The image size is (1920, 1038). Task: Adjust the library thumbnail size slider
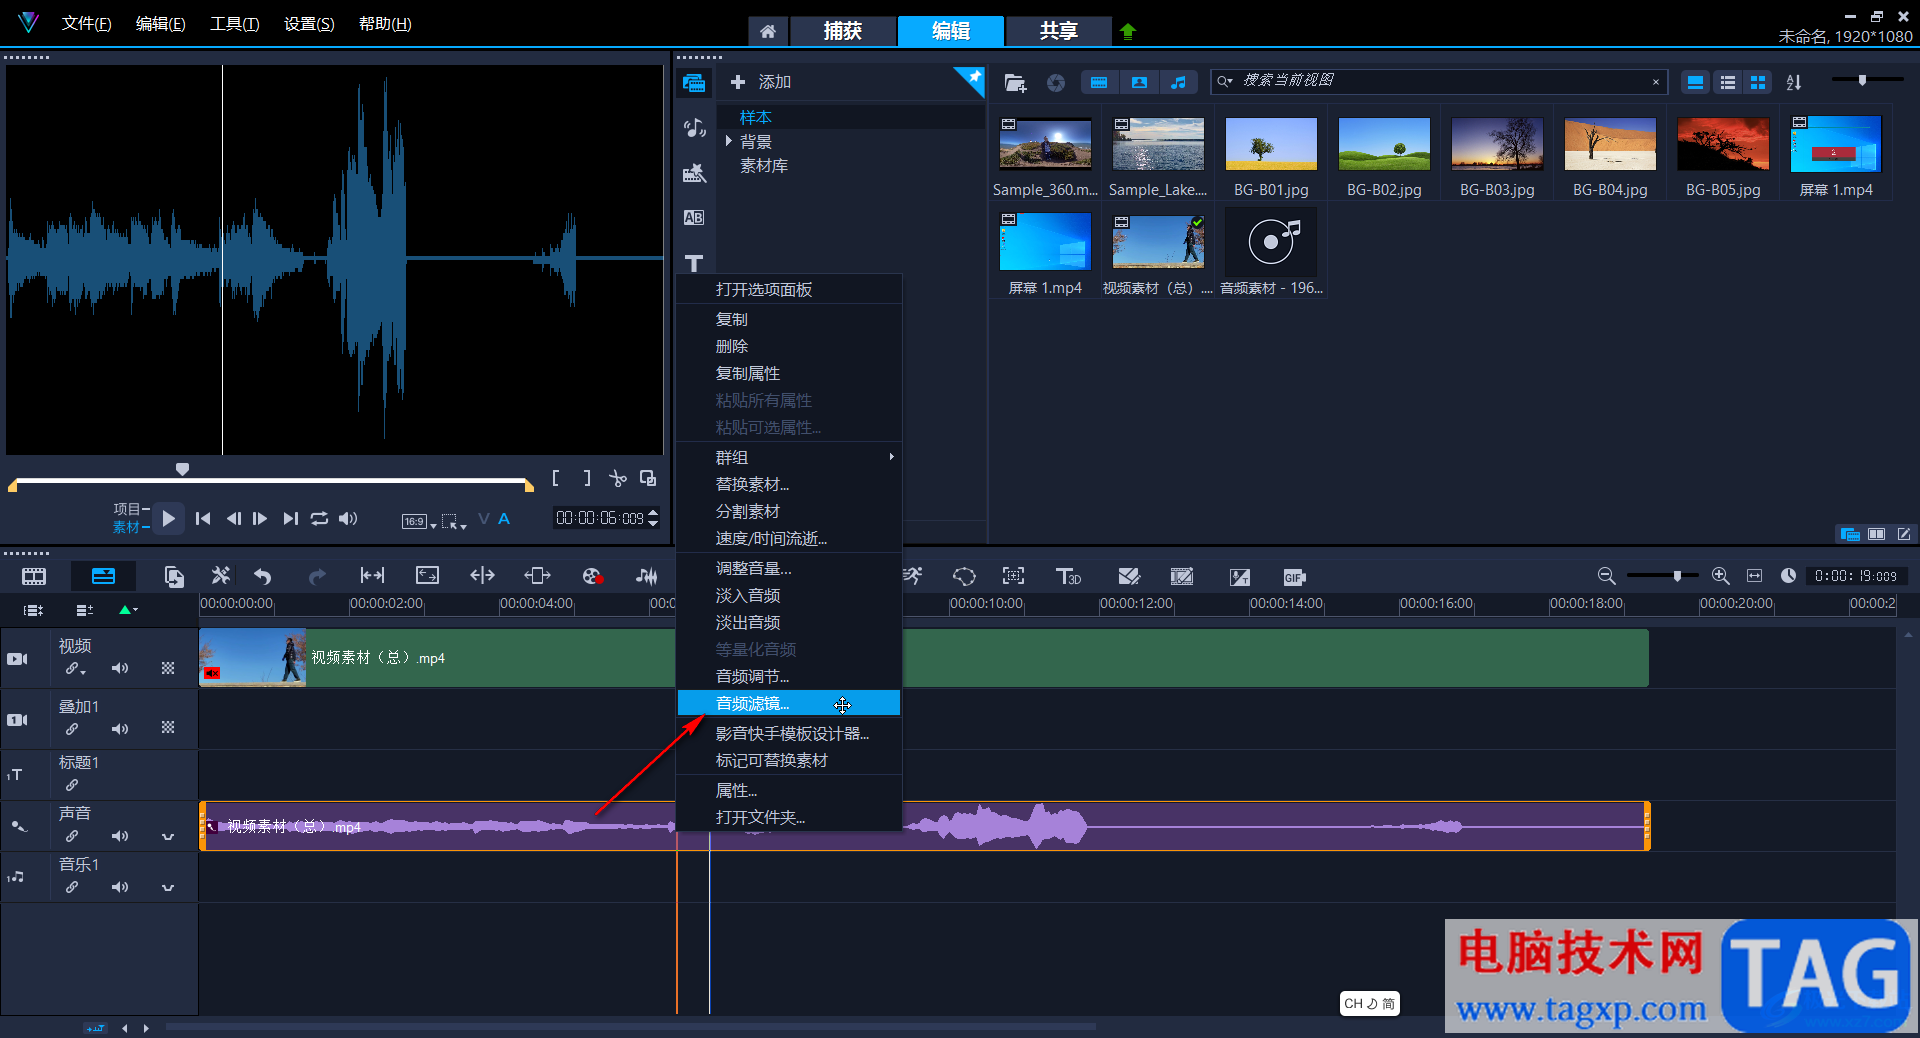click(1863, 80)
